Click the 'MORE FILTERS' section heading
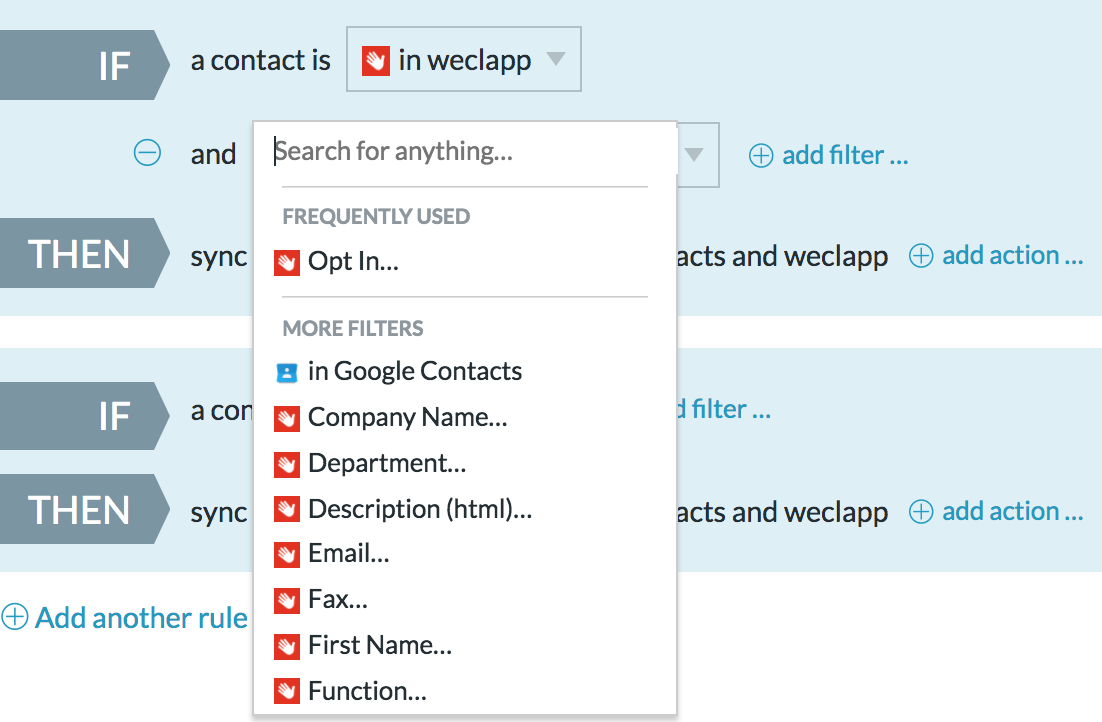Image resolution: width=1102 pixels, height=722 pixels. pyautogui.click(x=353, y=328)
